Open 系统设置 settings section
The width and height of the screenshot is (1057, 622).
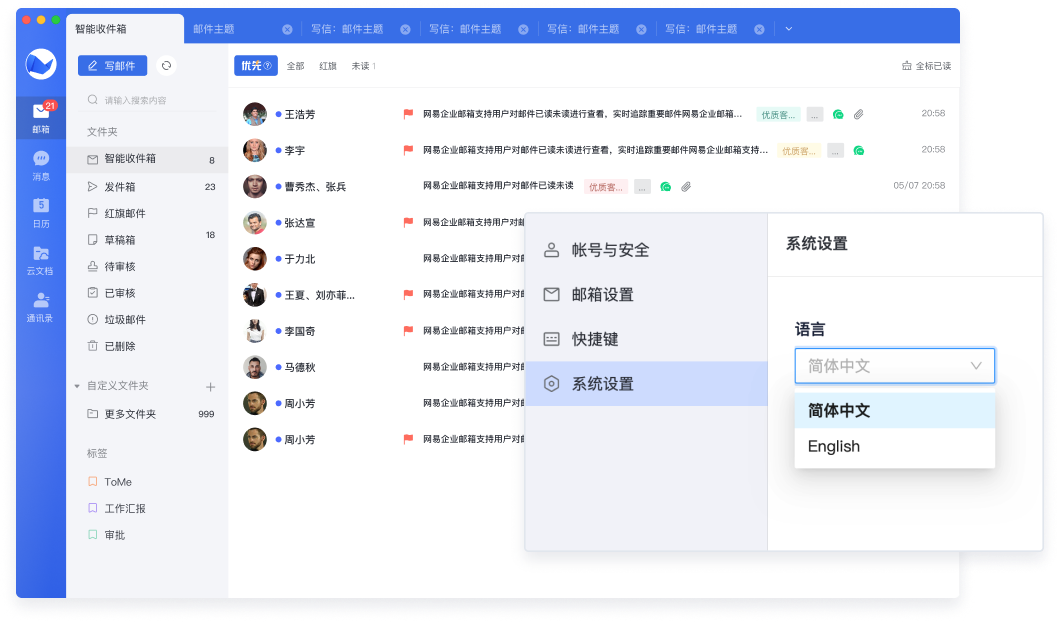[x=646, y=384]
